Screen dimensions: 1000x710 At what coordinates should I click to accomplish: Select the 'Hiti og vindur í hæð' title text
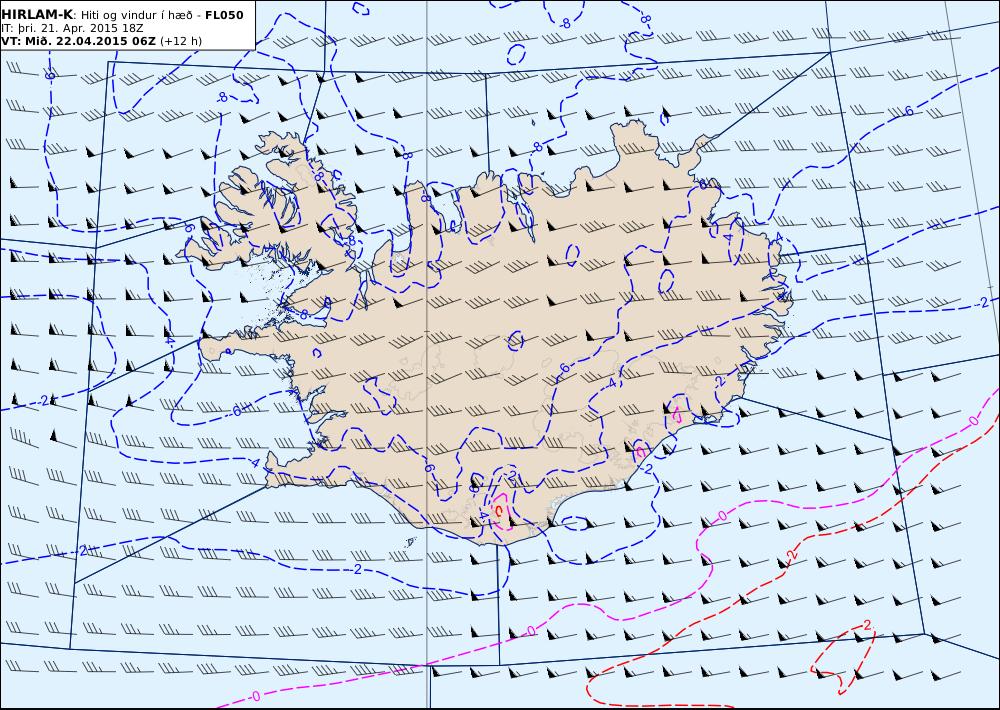coord(136,15)
